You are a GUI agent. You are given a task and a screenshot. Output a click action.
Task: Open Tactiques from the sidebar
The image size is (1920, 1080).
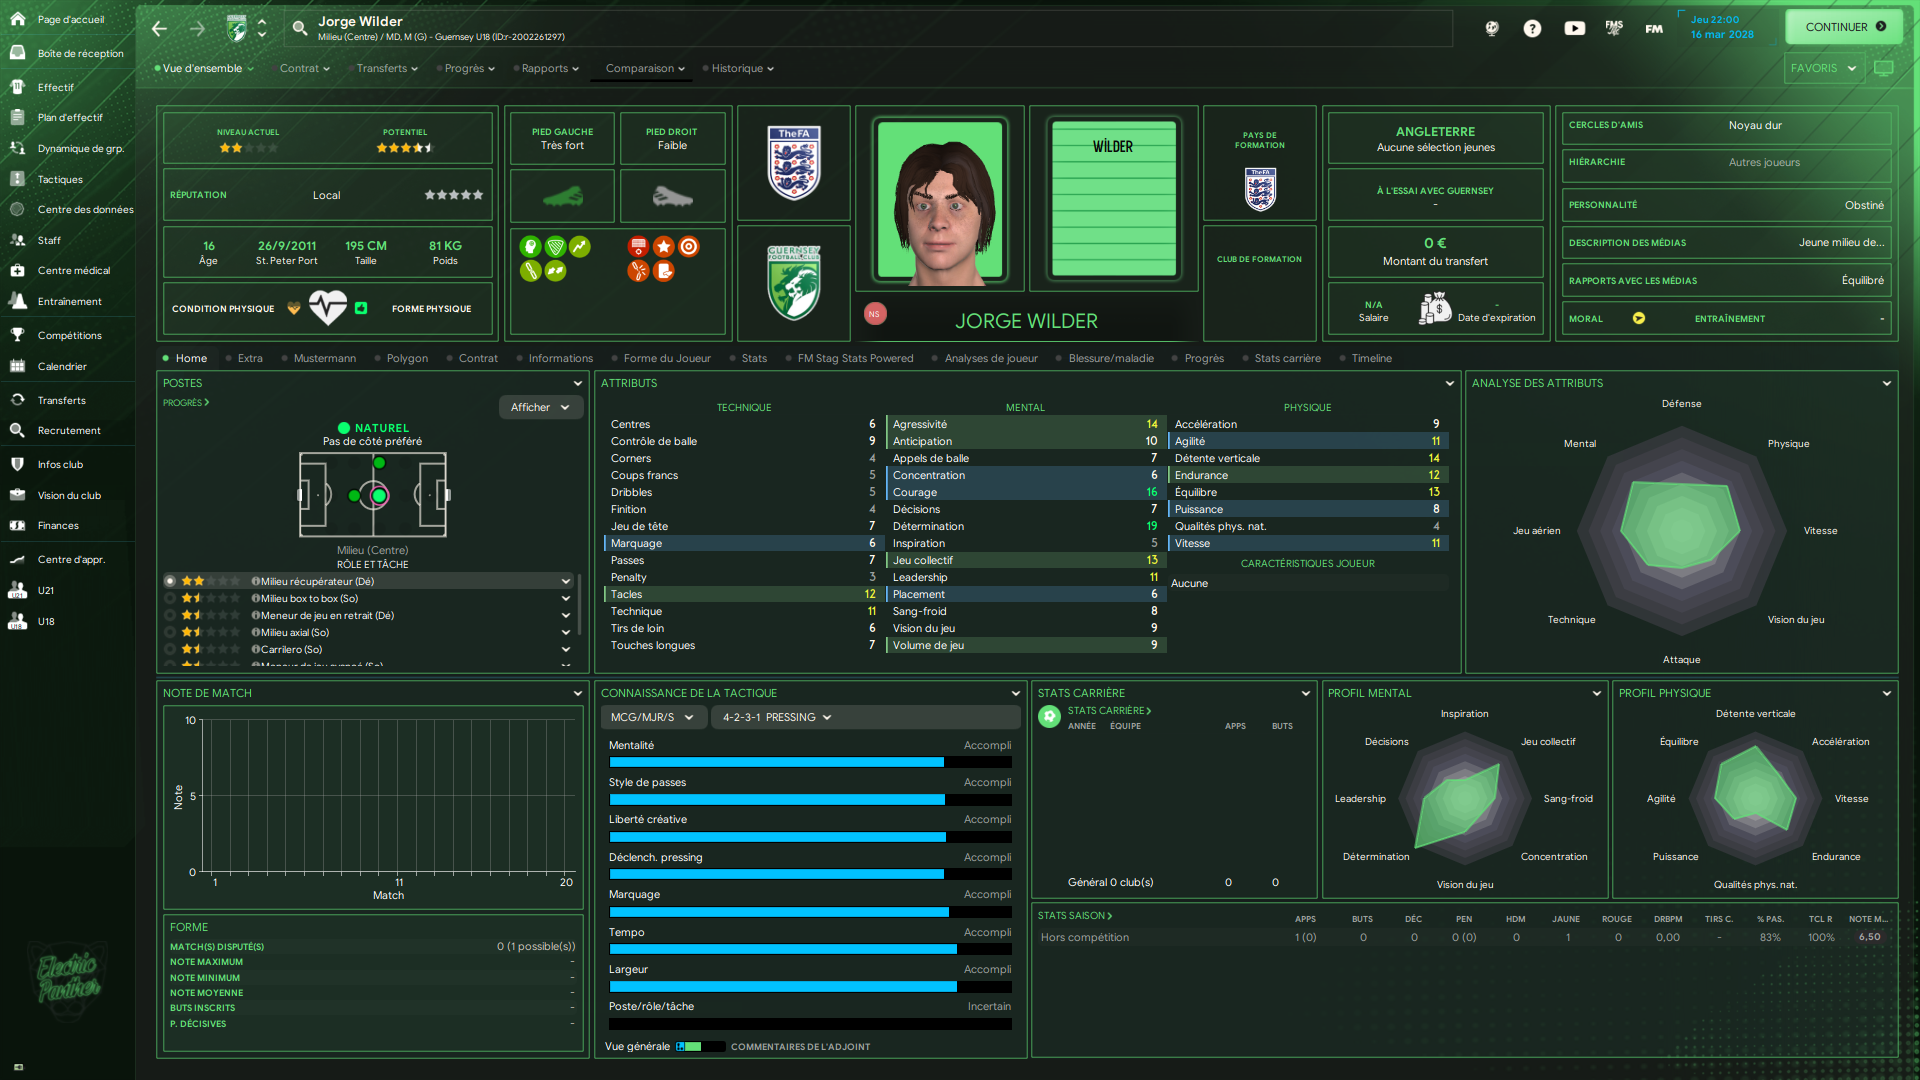point(60,180)
